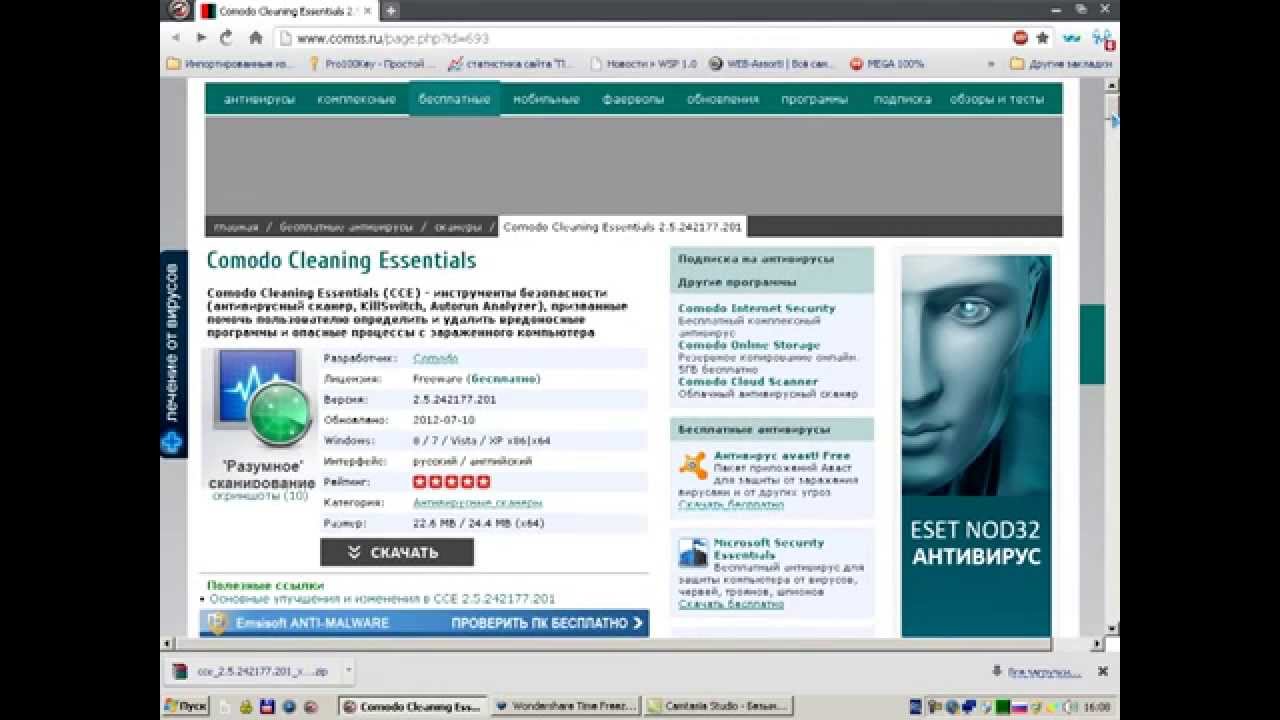Open the Новости WSP 1.0 bookmark
This screenshot has width=1280, height=720.
point(644,63)
